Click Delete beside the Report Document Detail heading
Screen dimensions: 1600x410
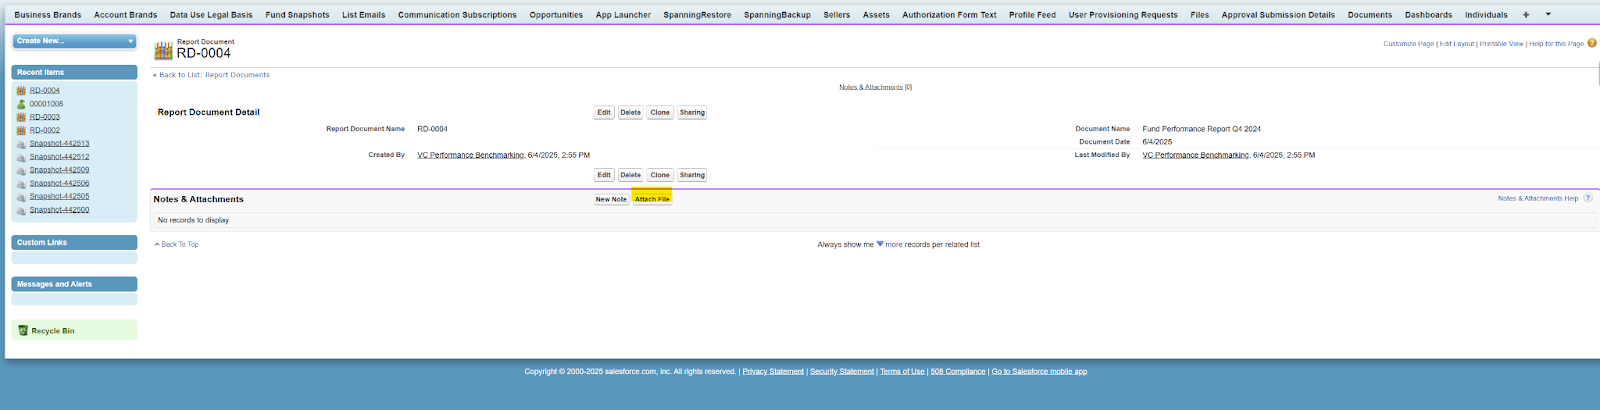(x=630, y=112)
